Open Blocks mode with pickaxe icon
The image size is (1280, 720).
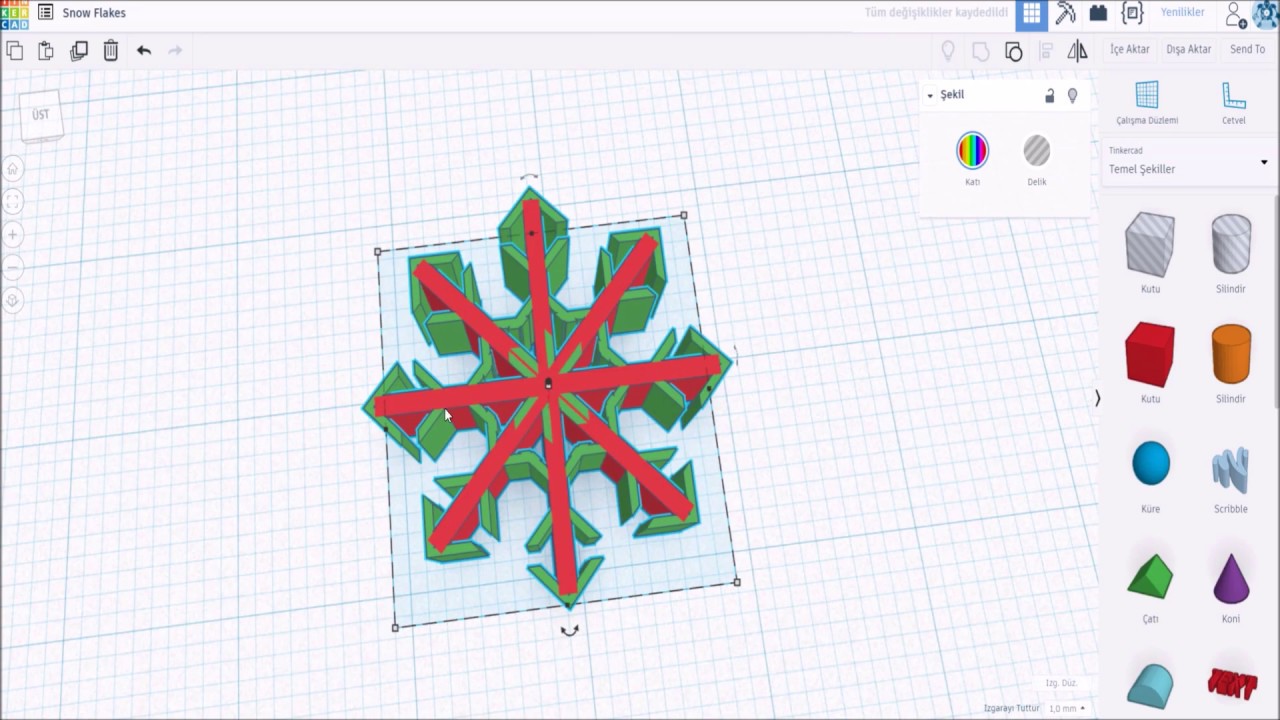click(x=1065, y=13)
